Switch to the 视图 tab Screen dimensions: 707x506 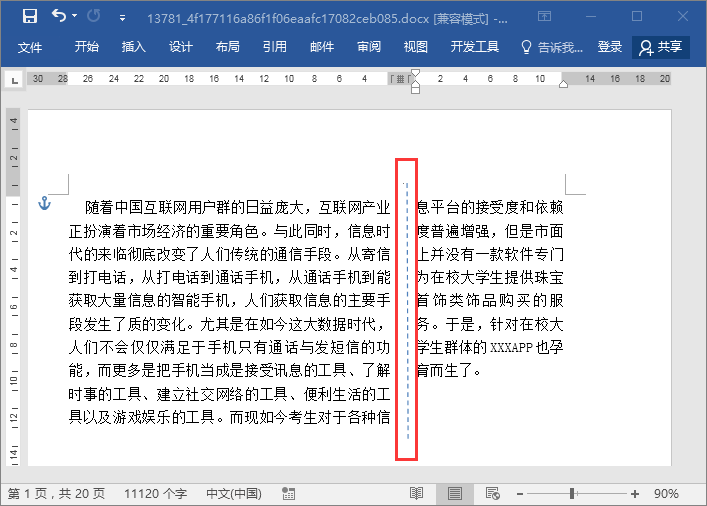coord(415,47)
